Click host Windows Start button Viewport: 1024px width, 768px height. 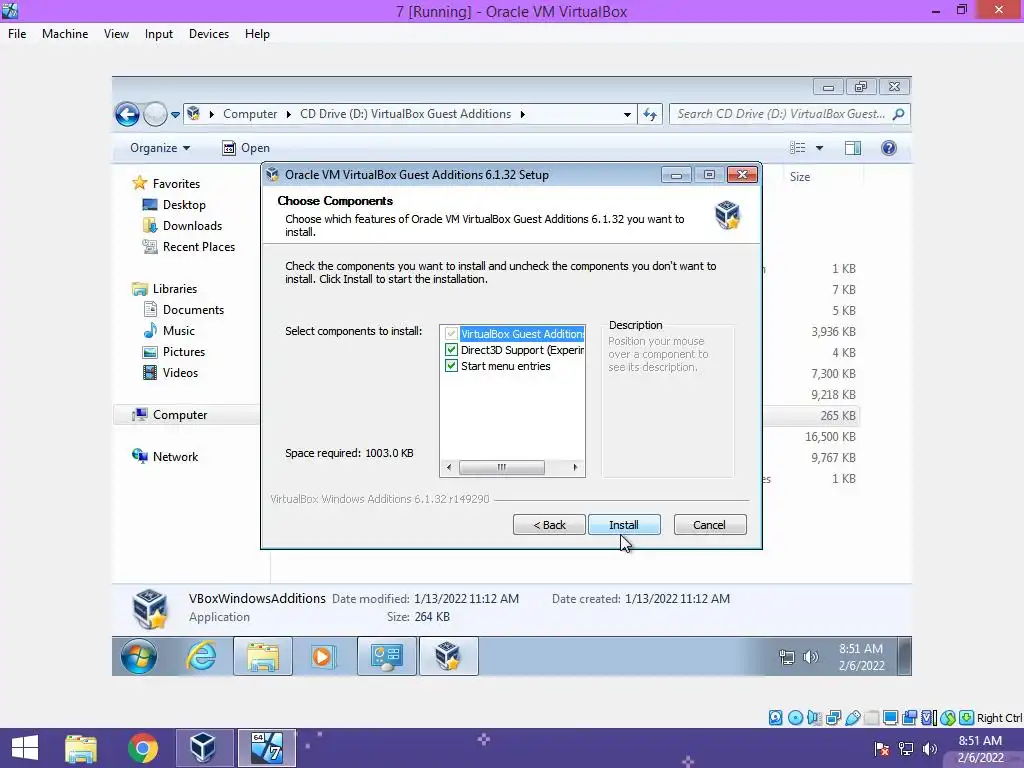click(25, 748)
